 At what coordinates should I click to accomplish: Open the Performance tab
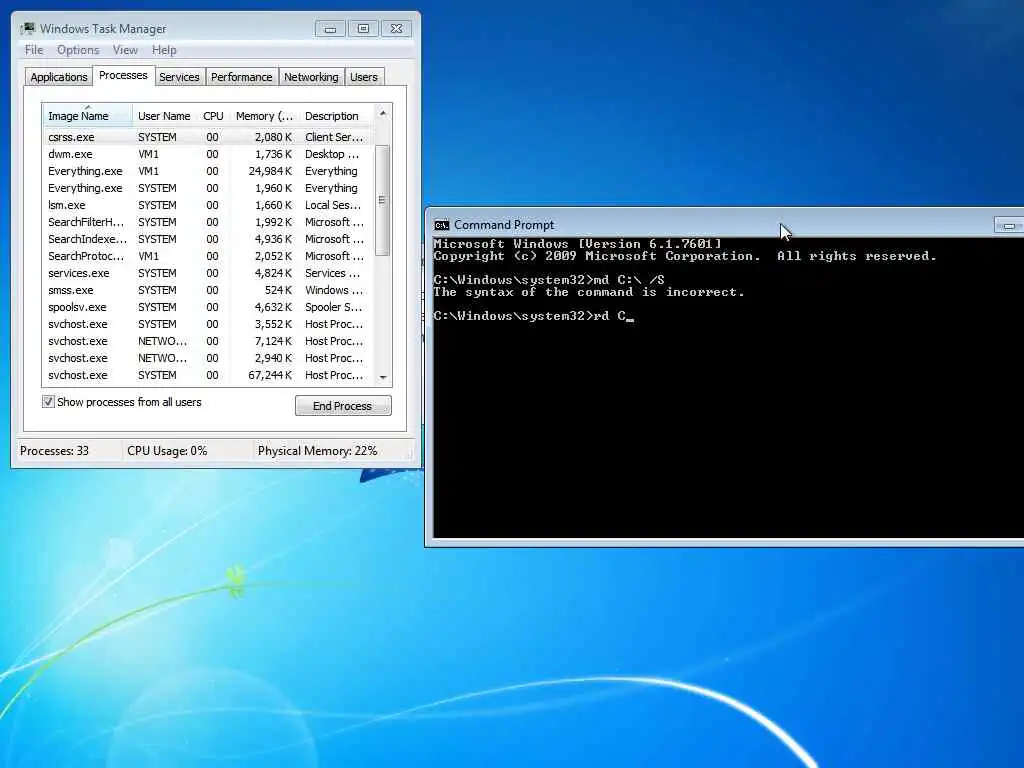point(241,77)
